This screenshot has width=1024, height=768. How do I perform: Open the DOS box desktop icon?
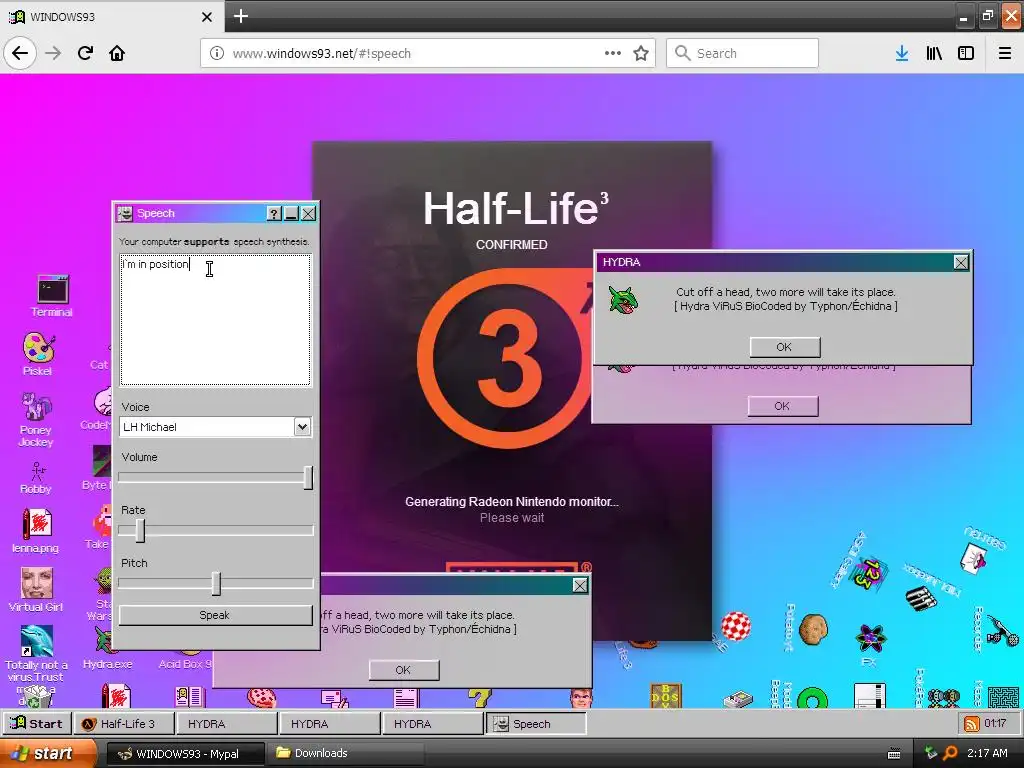coord(665,696)
